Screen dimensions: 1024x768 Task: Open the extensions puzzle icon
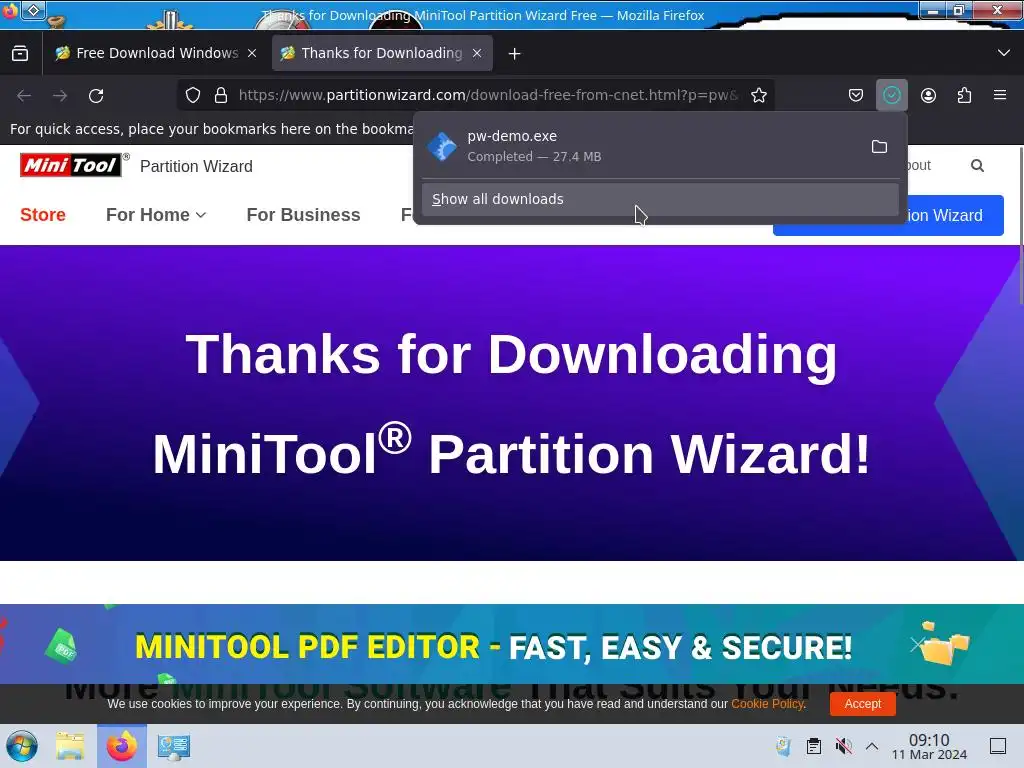pos(964,95)
